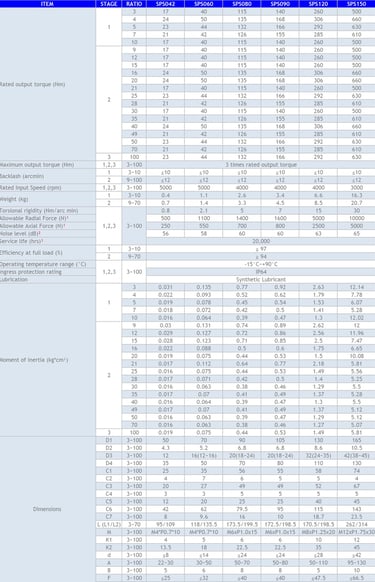Select the '≤47.5' value in row F
Image resolution: width=375 pixels, height=582 pixels.
click(319, 578)
